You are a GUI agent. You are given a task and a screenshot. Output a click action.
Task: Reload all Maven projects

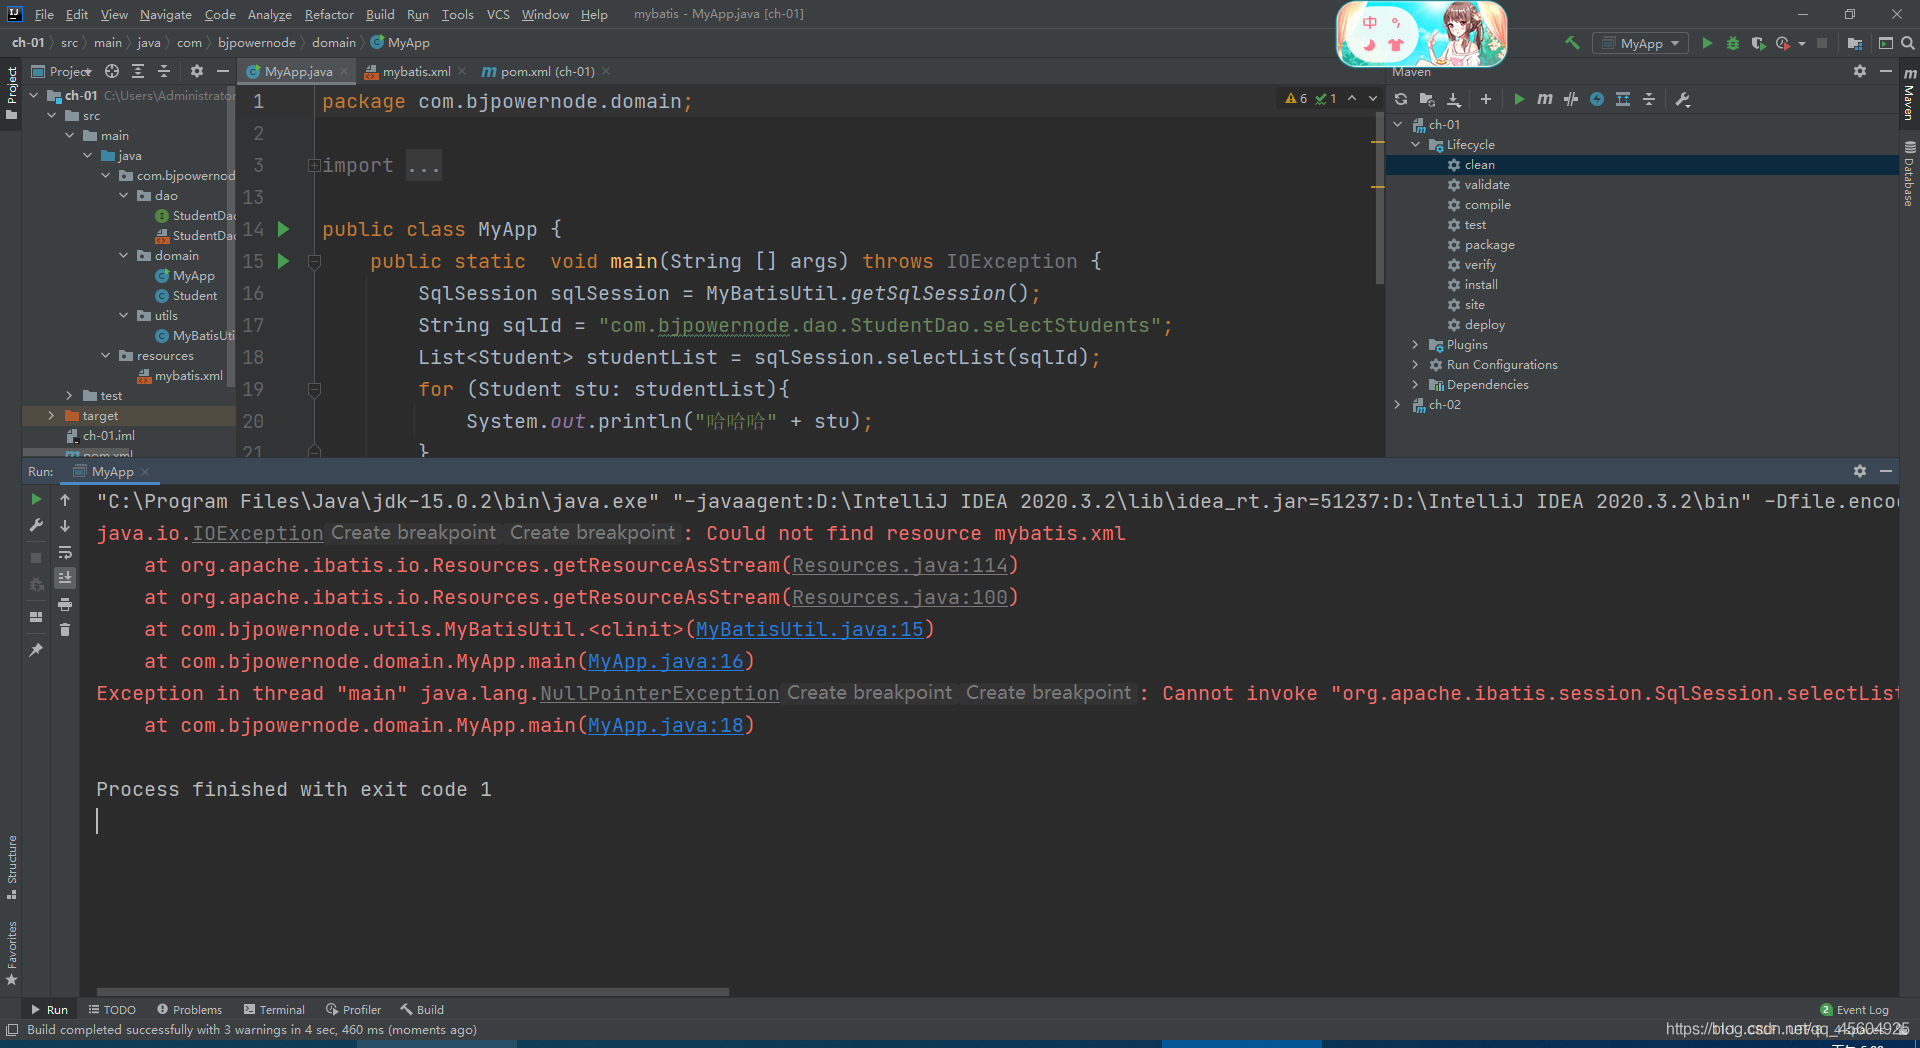tap(1401, 99)
